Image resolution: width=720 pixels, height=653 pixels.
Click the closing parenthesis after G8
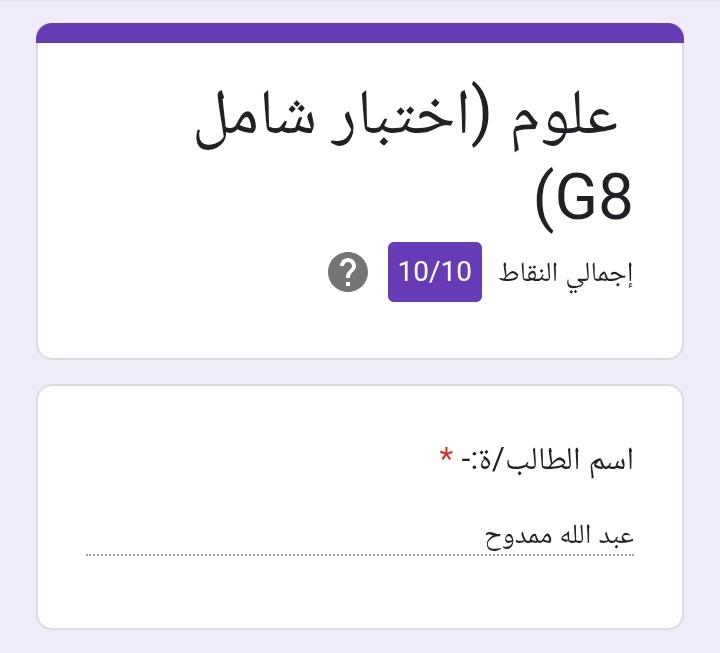click(x=544, y=199)
